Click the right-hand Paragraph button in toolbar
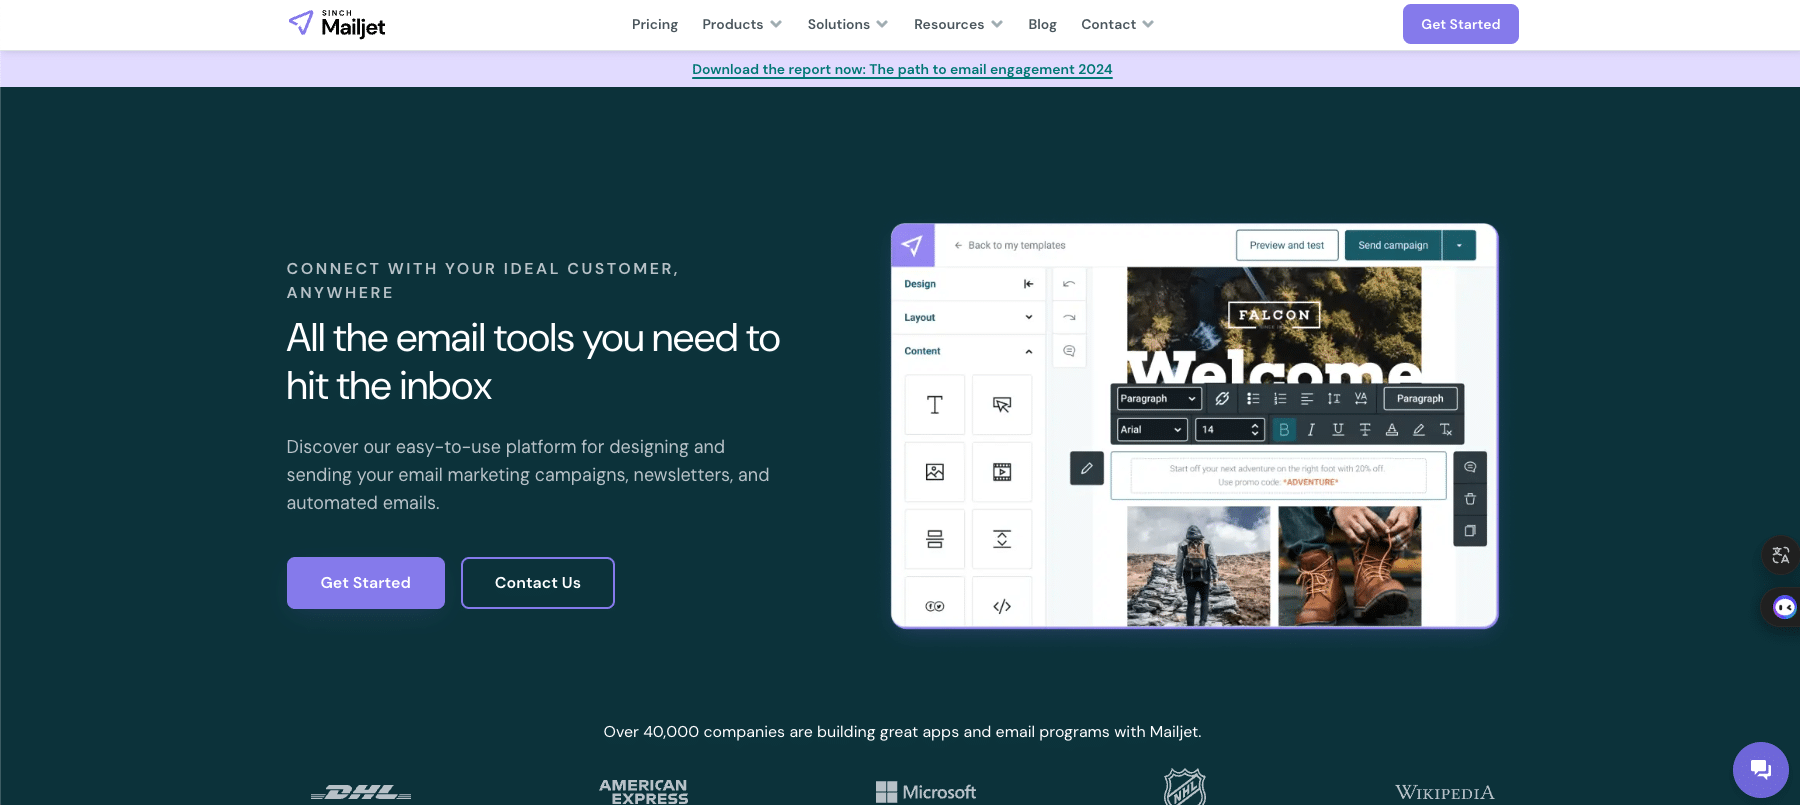1800x805 pixels. [1420, 398]
